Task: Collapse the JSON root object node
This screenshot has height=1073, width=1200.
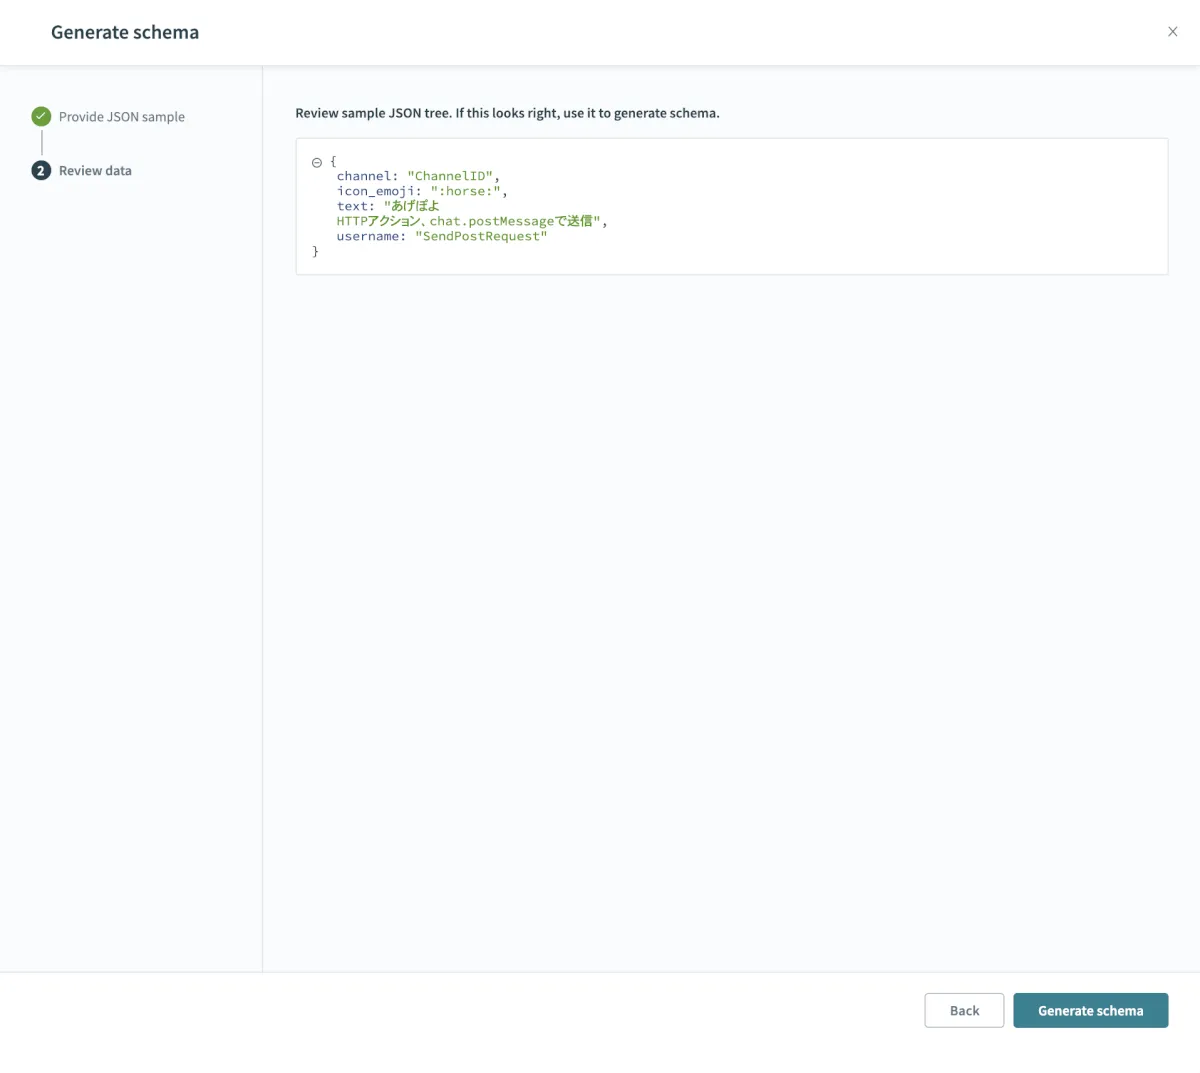Action: click(317, 162)
